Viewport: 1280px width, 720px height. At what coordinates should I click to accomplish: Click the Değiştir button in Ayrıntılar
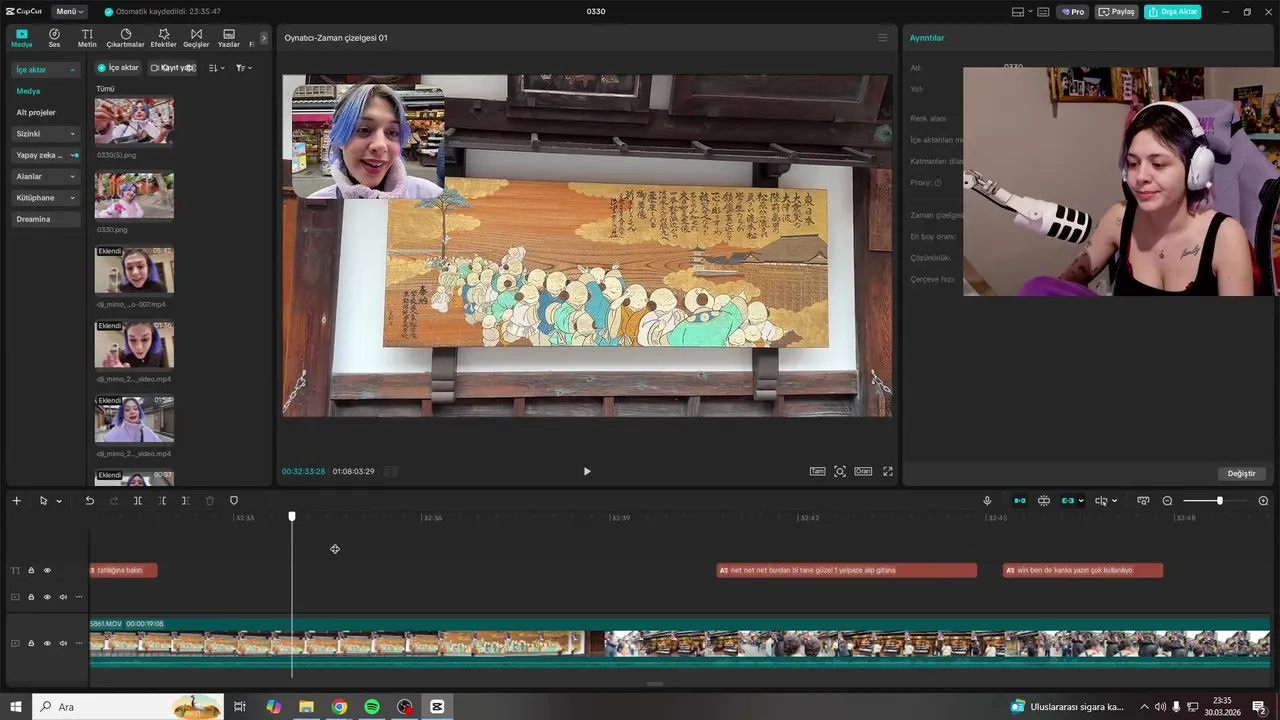point(1241,473)
